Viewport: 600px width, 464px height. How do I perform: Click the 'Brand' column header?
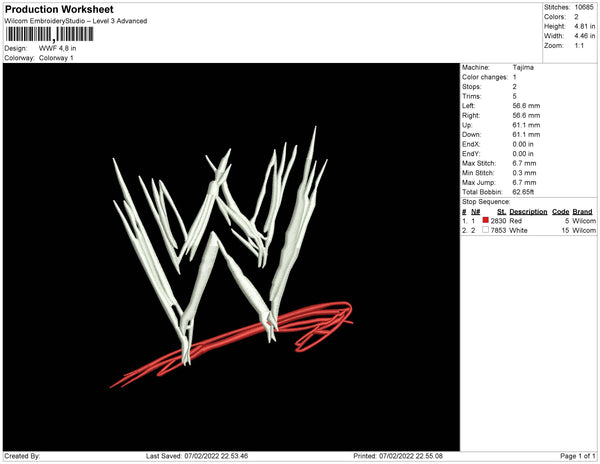coord(582,212)
